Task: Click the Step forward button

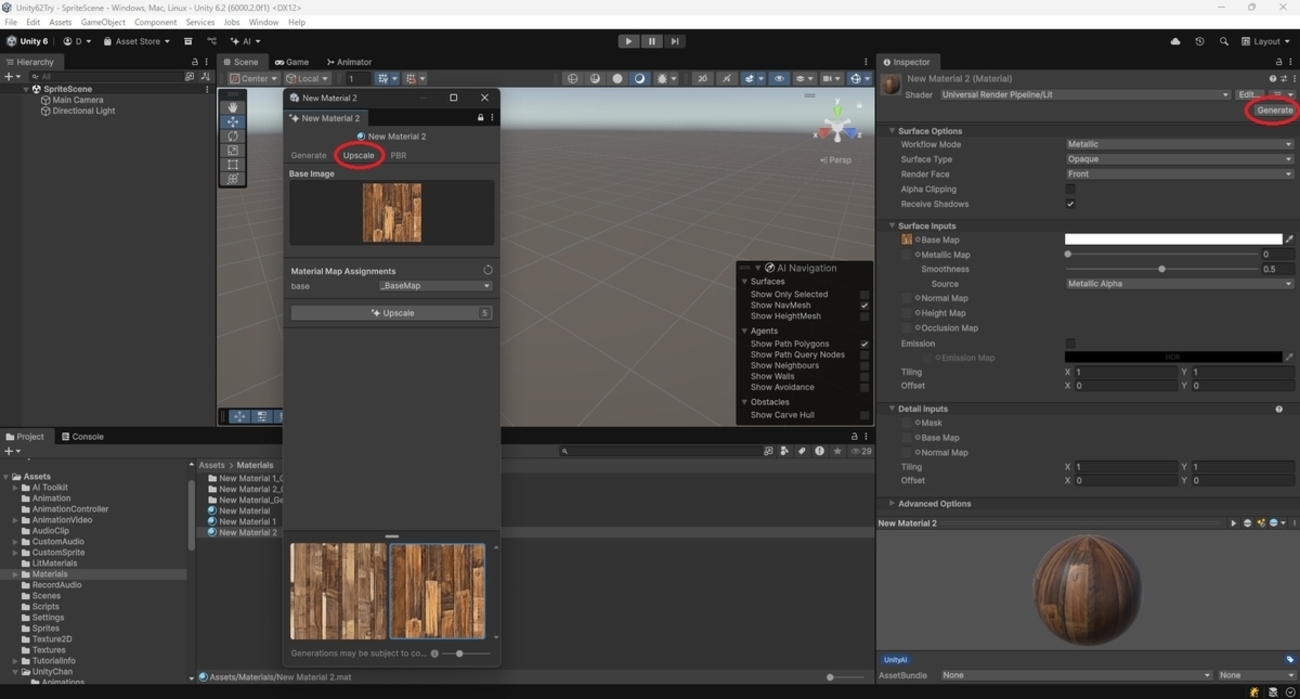Action: (x=675, y=41)
